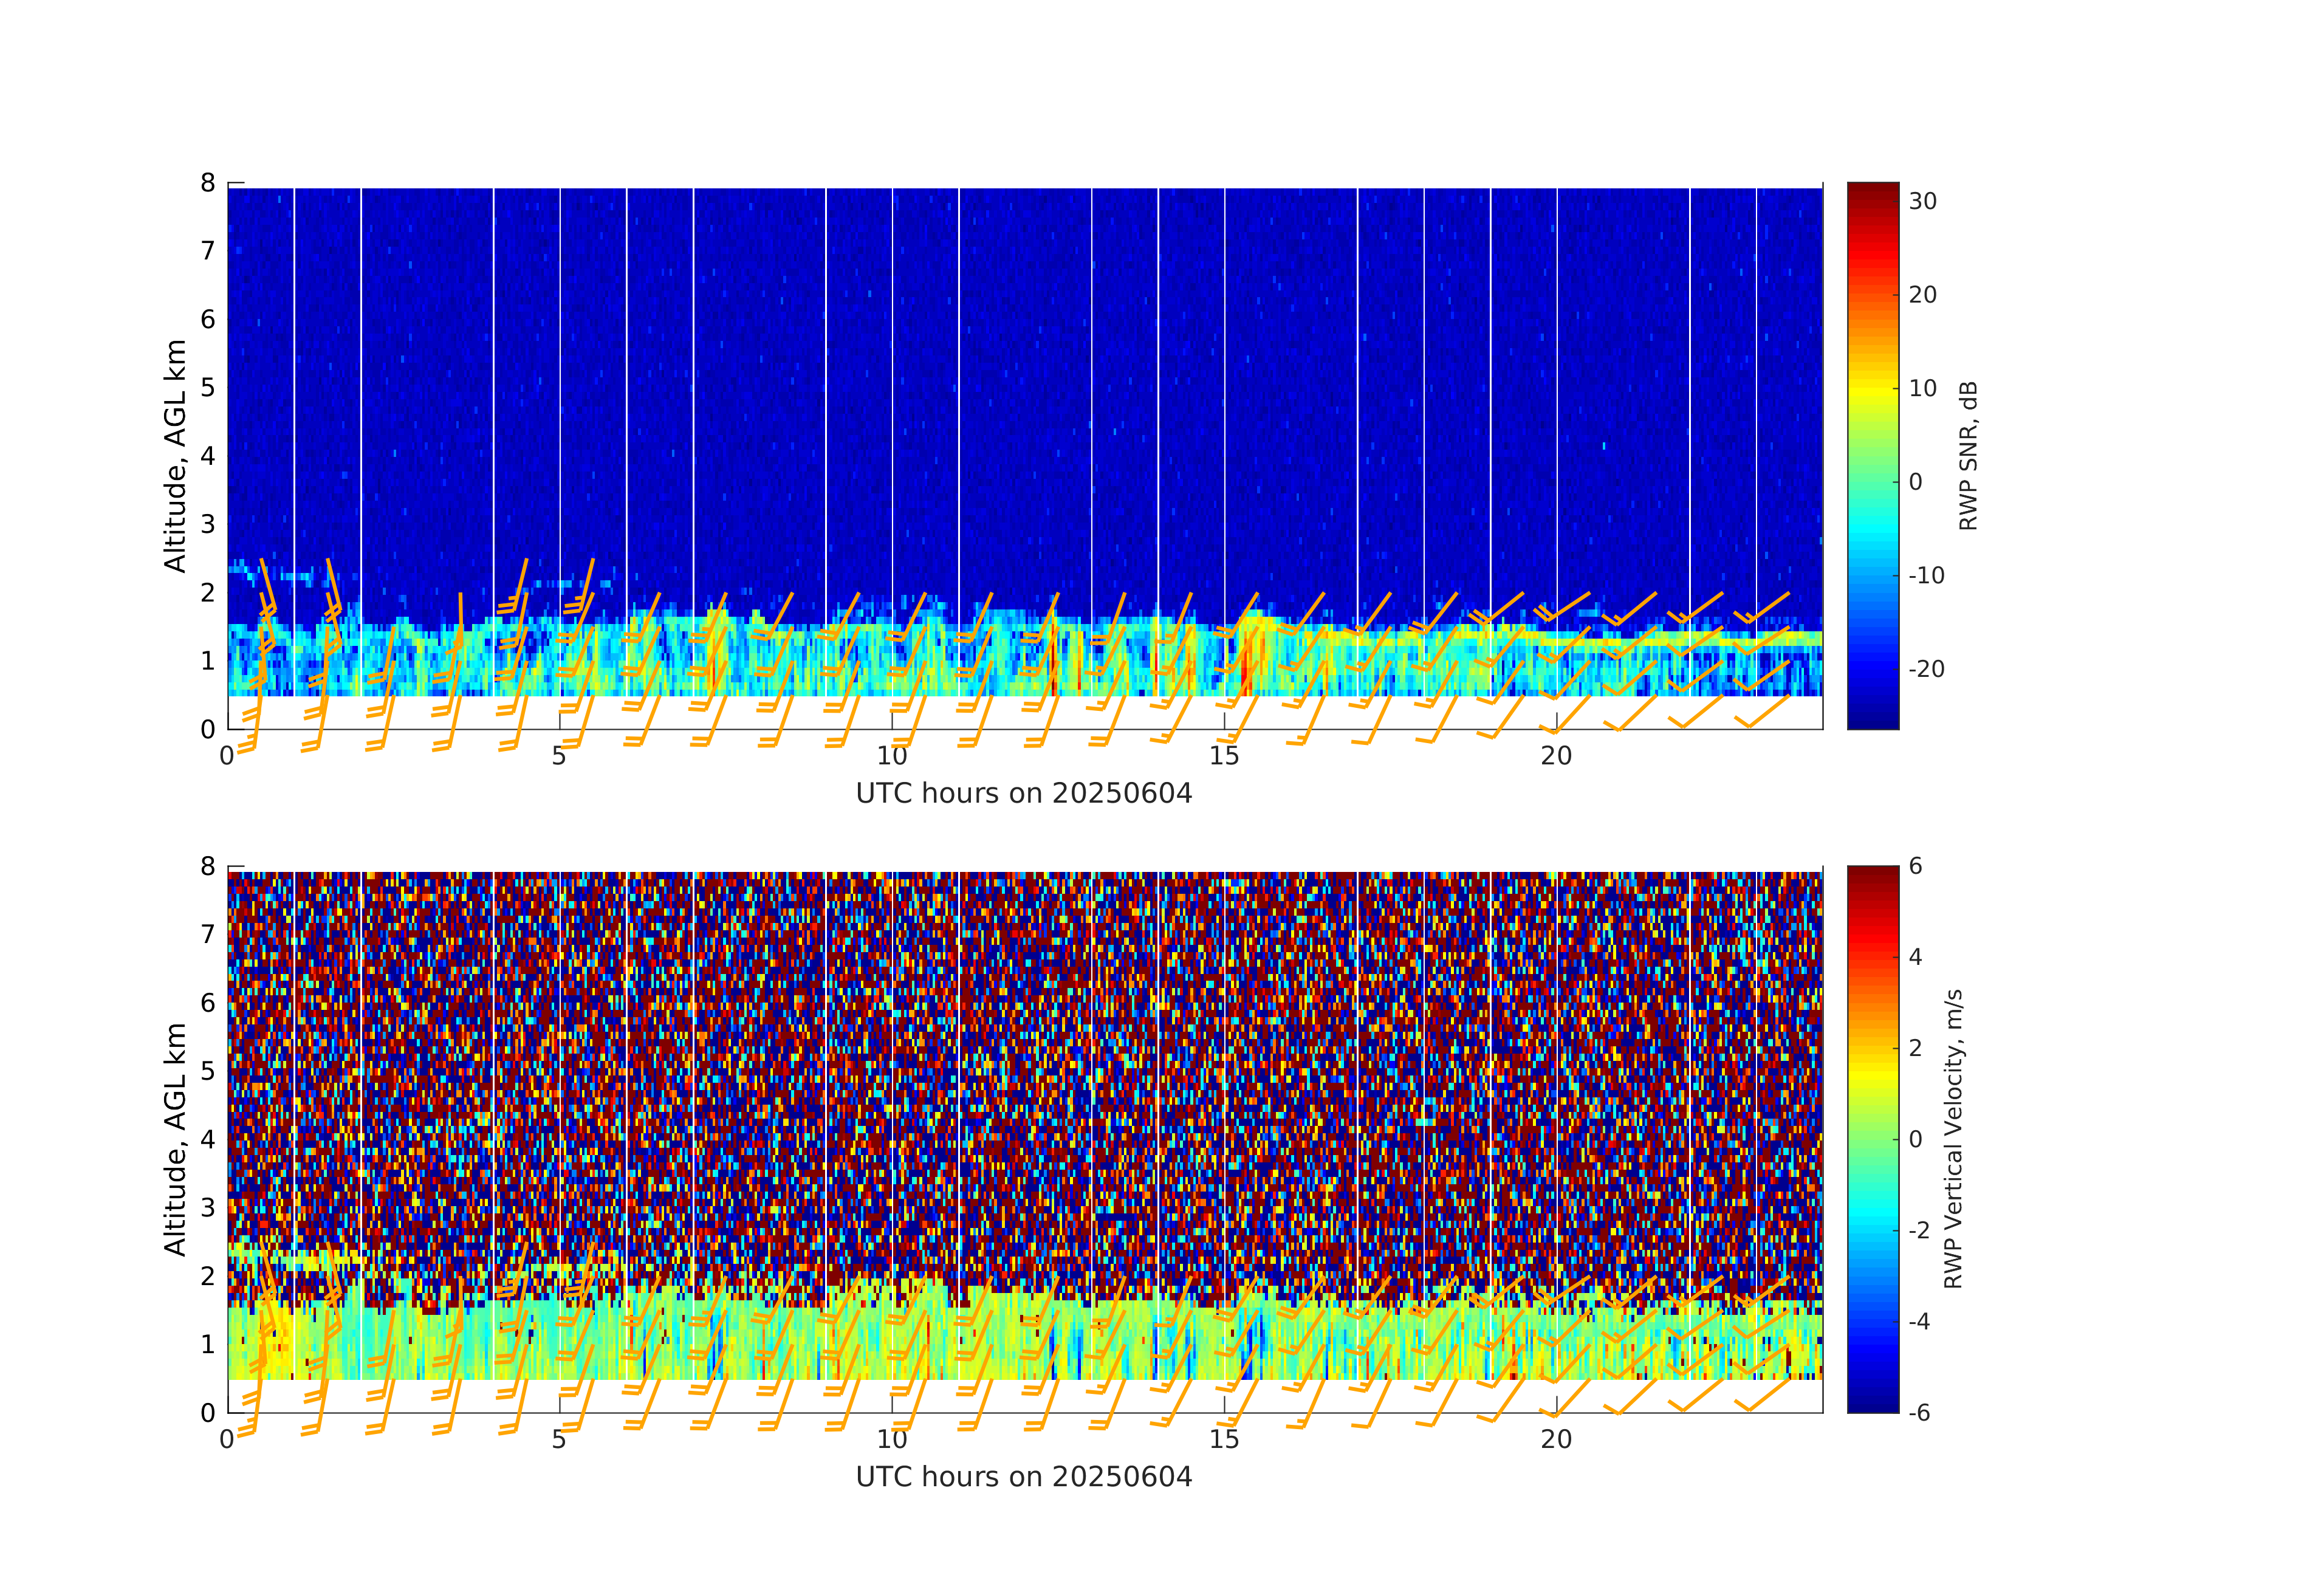Click the 'RWP Vertical Velocity, m/s' label

click(1953, 1139)
